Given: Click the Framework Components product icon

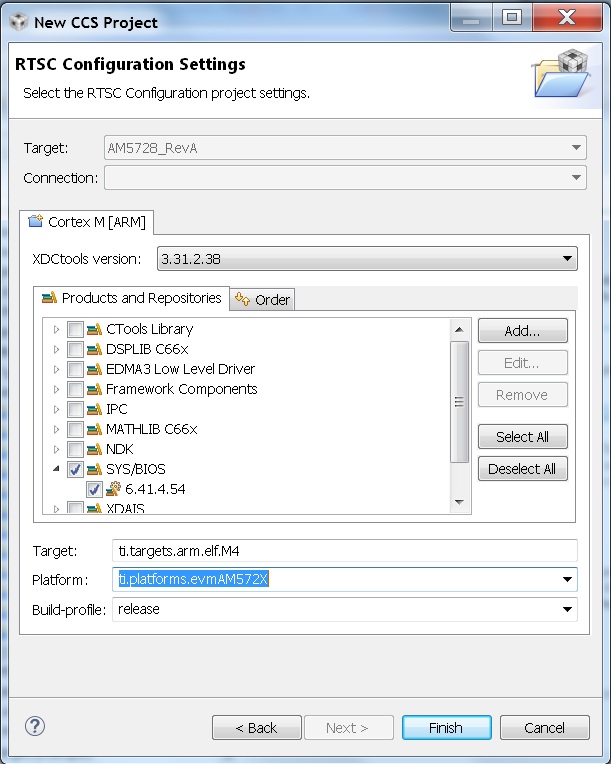Looking at the screenshot, I should click(x=95, y=389).
